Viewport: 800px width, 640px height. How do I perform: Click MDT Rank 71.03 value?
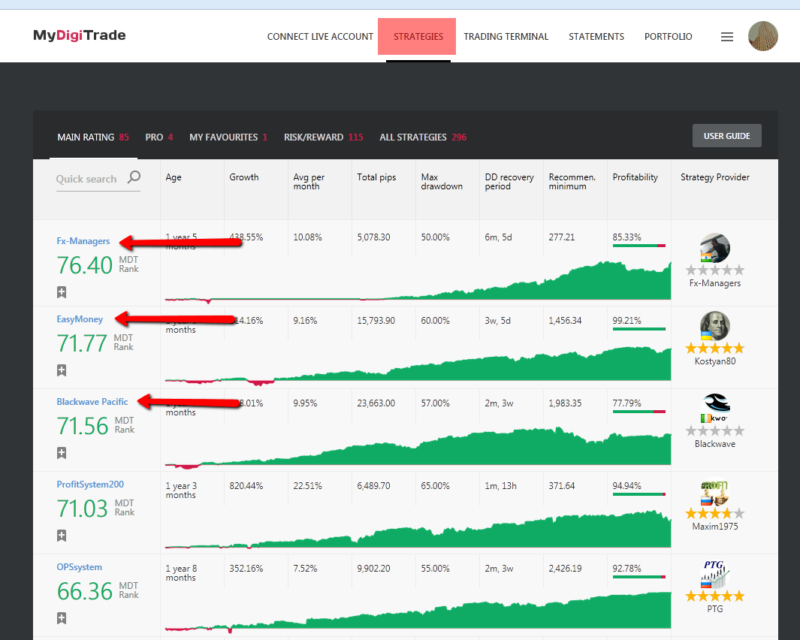[x=82, y=509]
